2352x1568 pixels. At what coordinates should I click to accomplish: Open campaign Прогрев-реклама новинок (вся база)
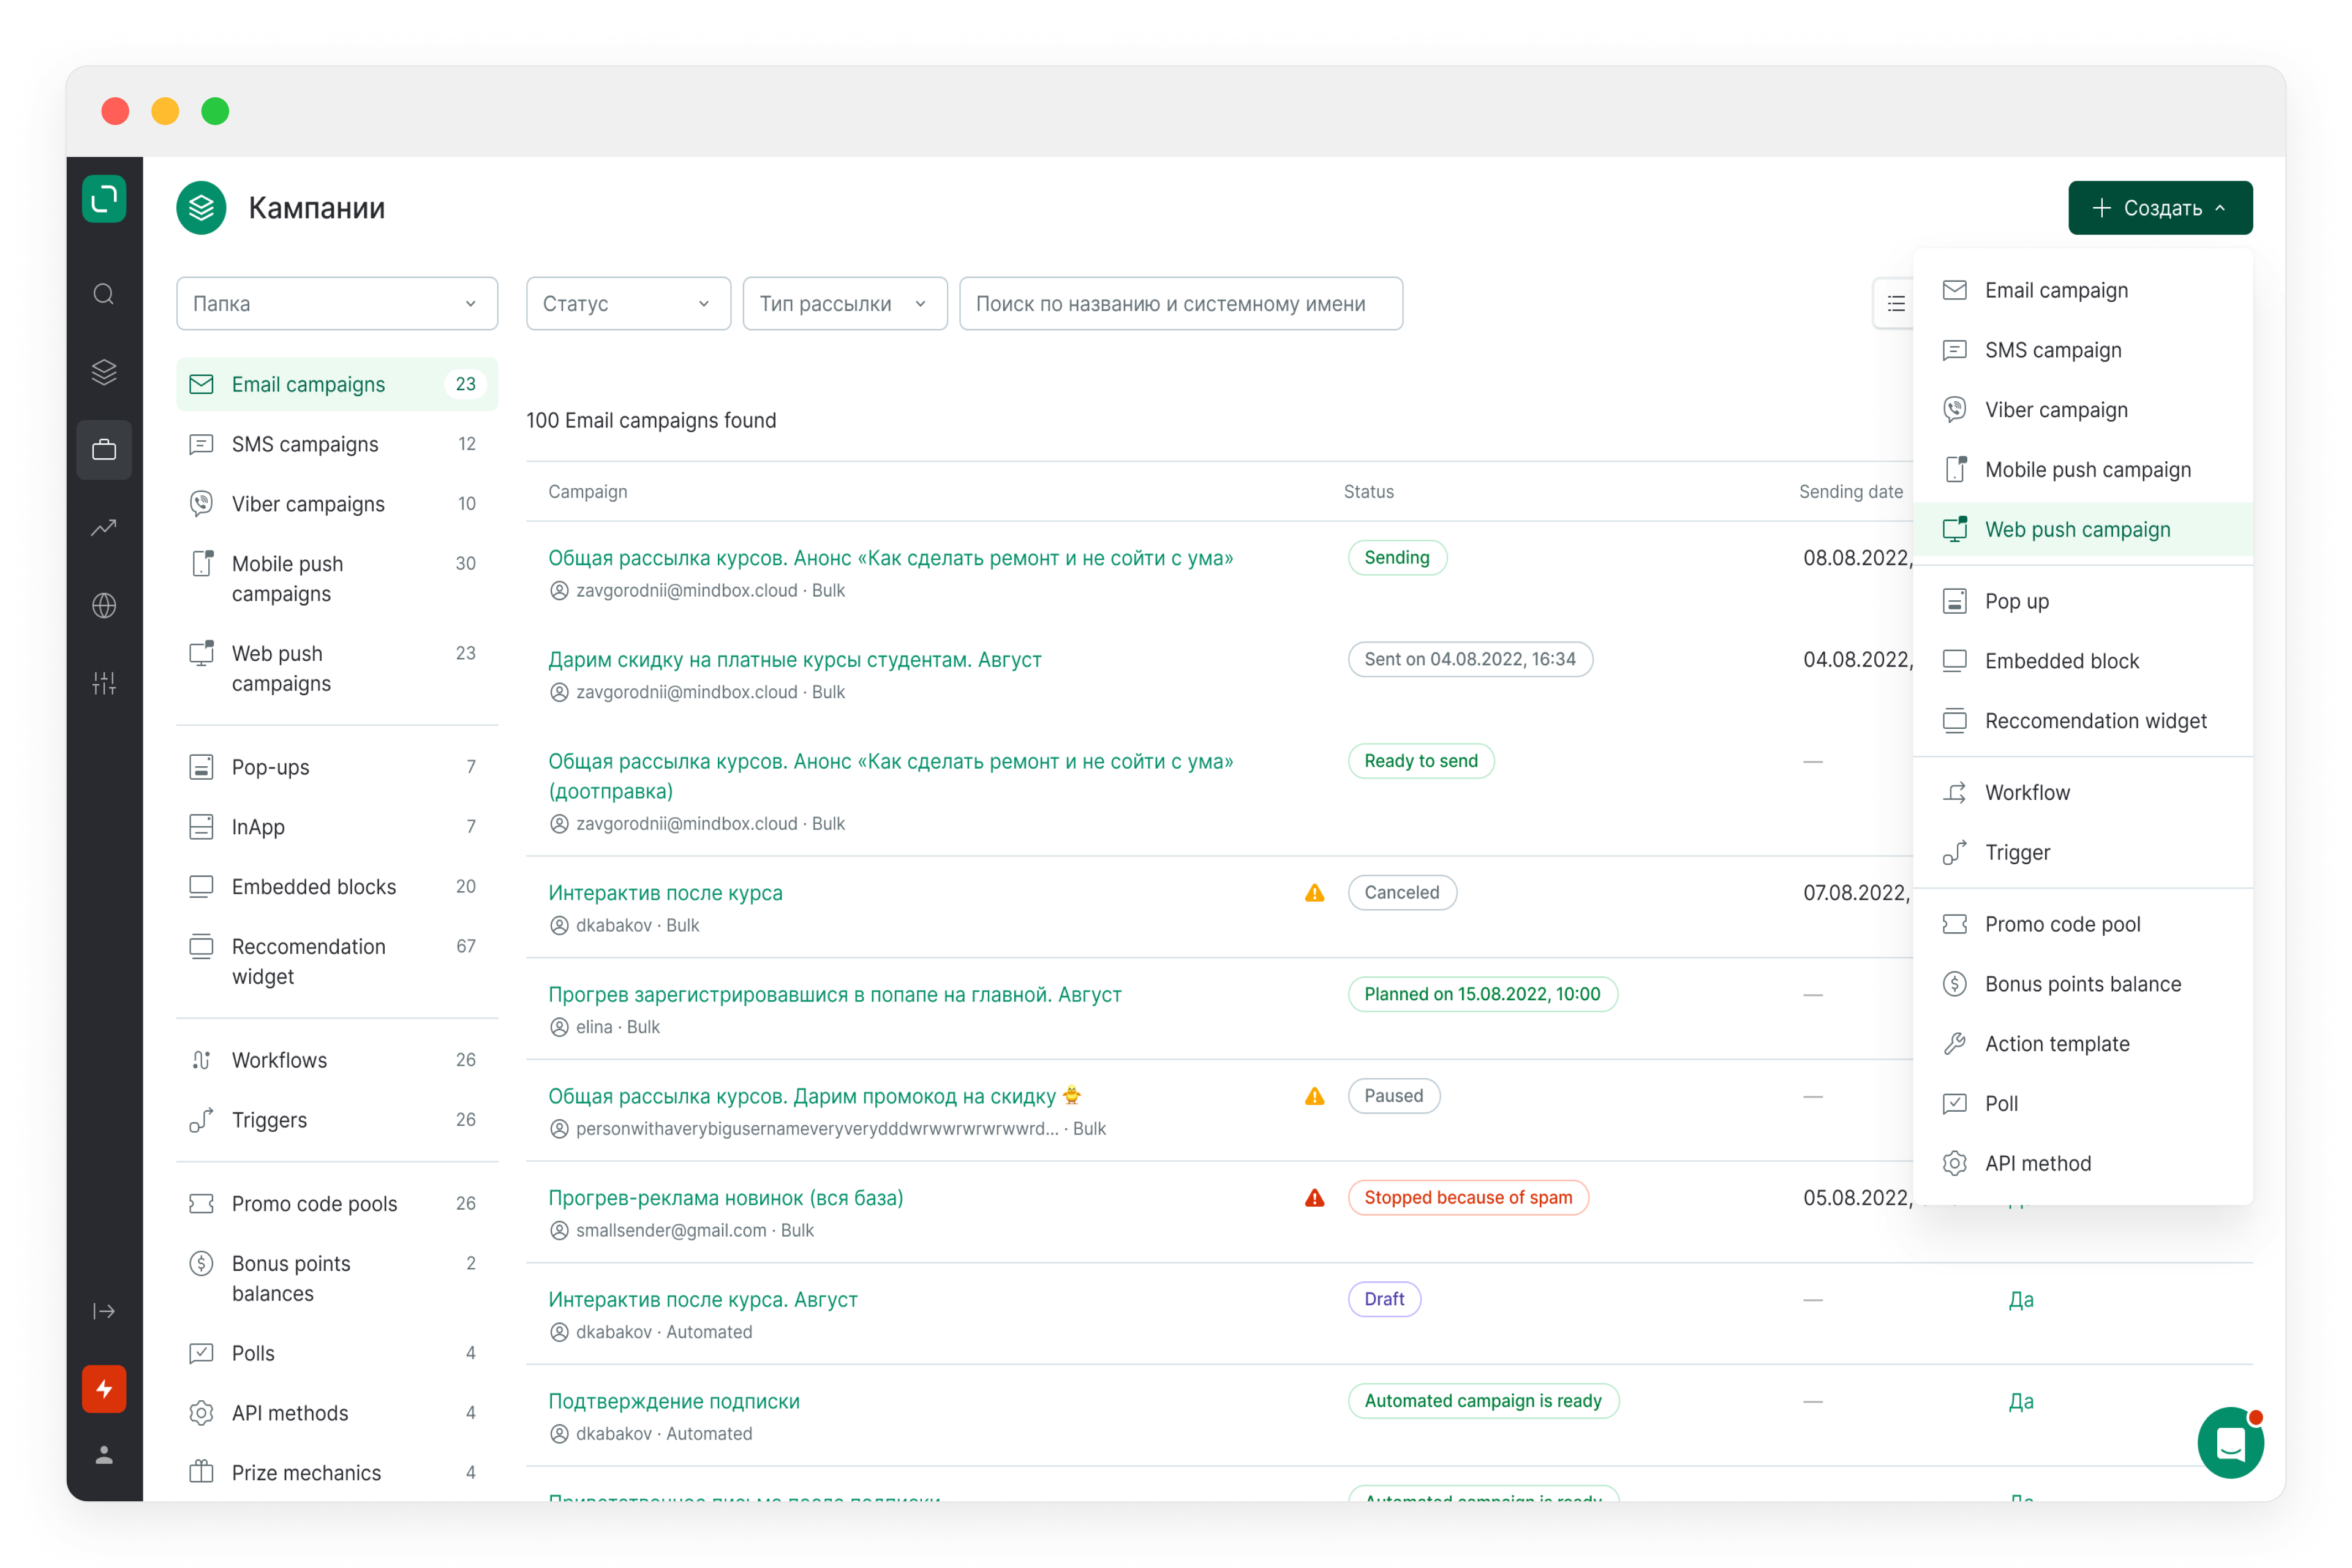coord(726,1198)
